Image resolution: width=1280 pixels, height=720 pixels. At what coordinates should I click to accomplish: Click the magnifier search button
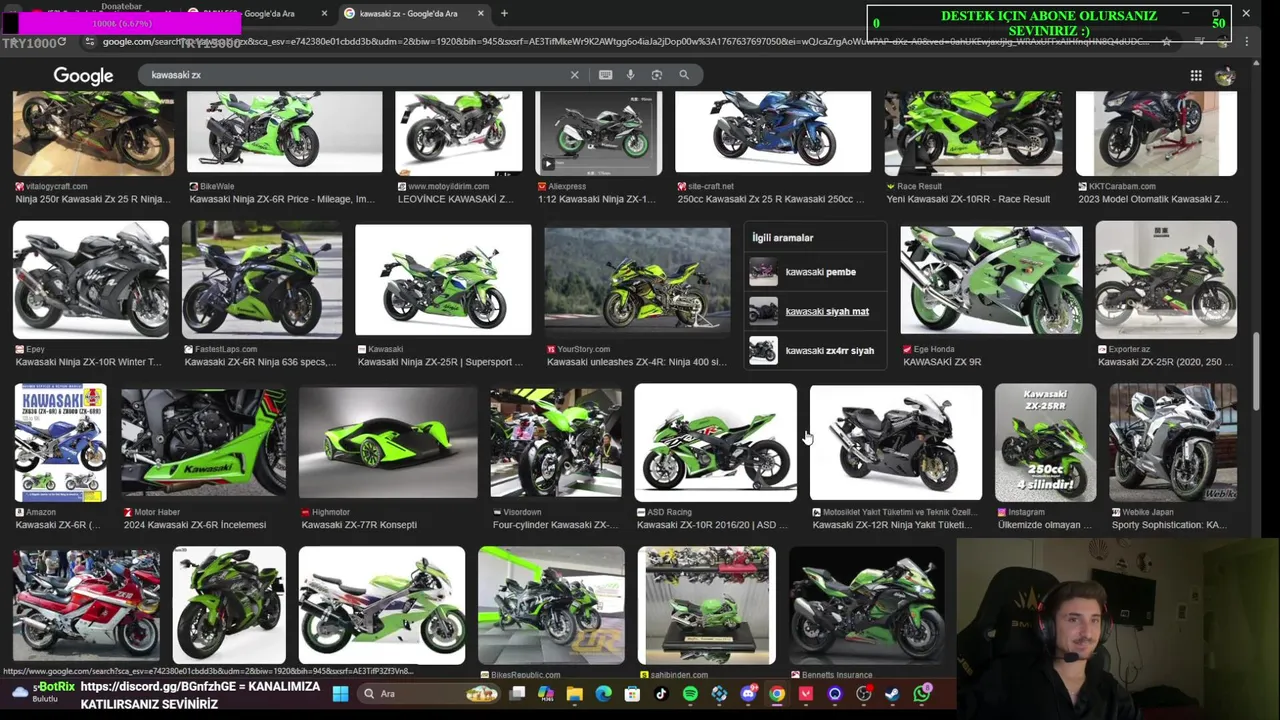[x=684, y=75]
